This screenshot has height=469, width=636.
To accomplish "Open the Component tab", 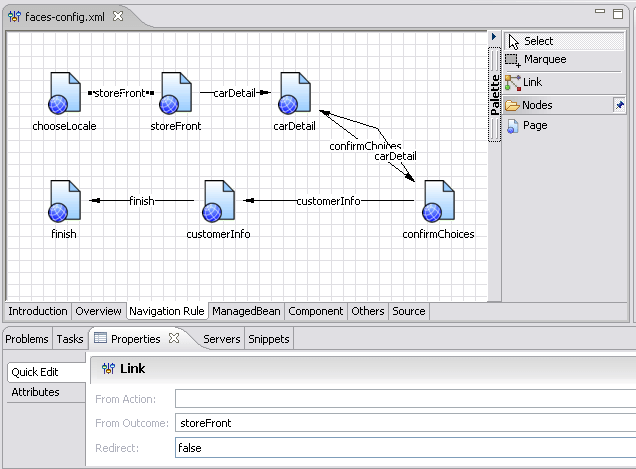I will (316, 311).
